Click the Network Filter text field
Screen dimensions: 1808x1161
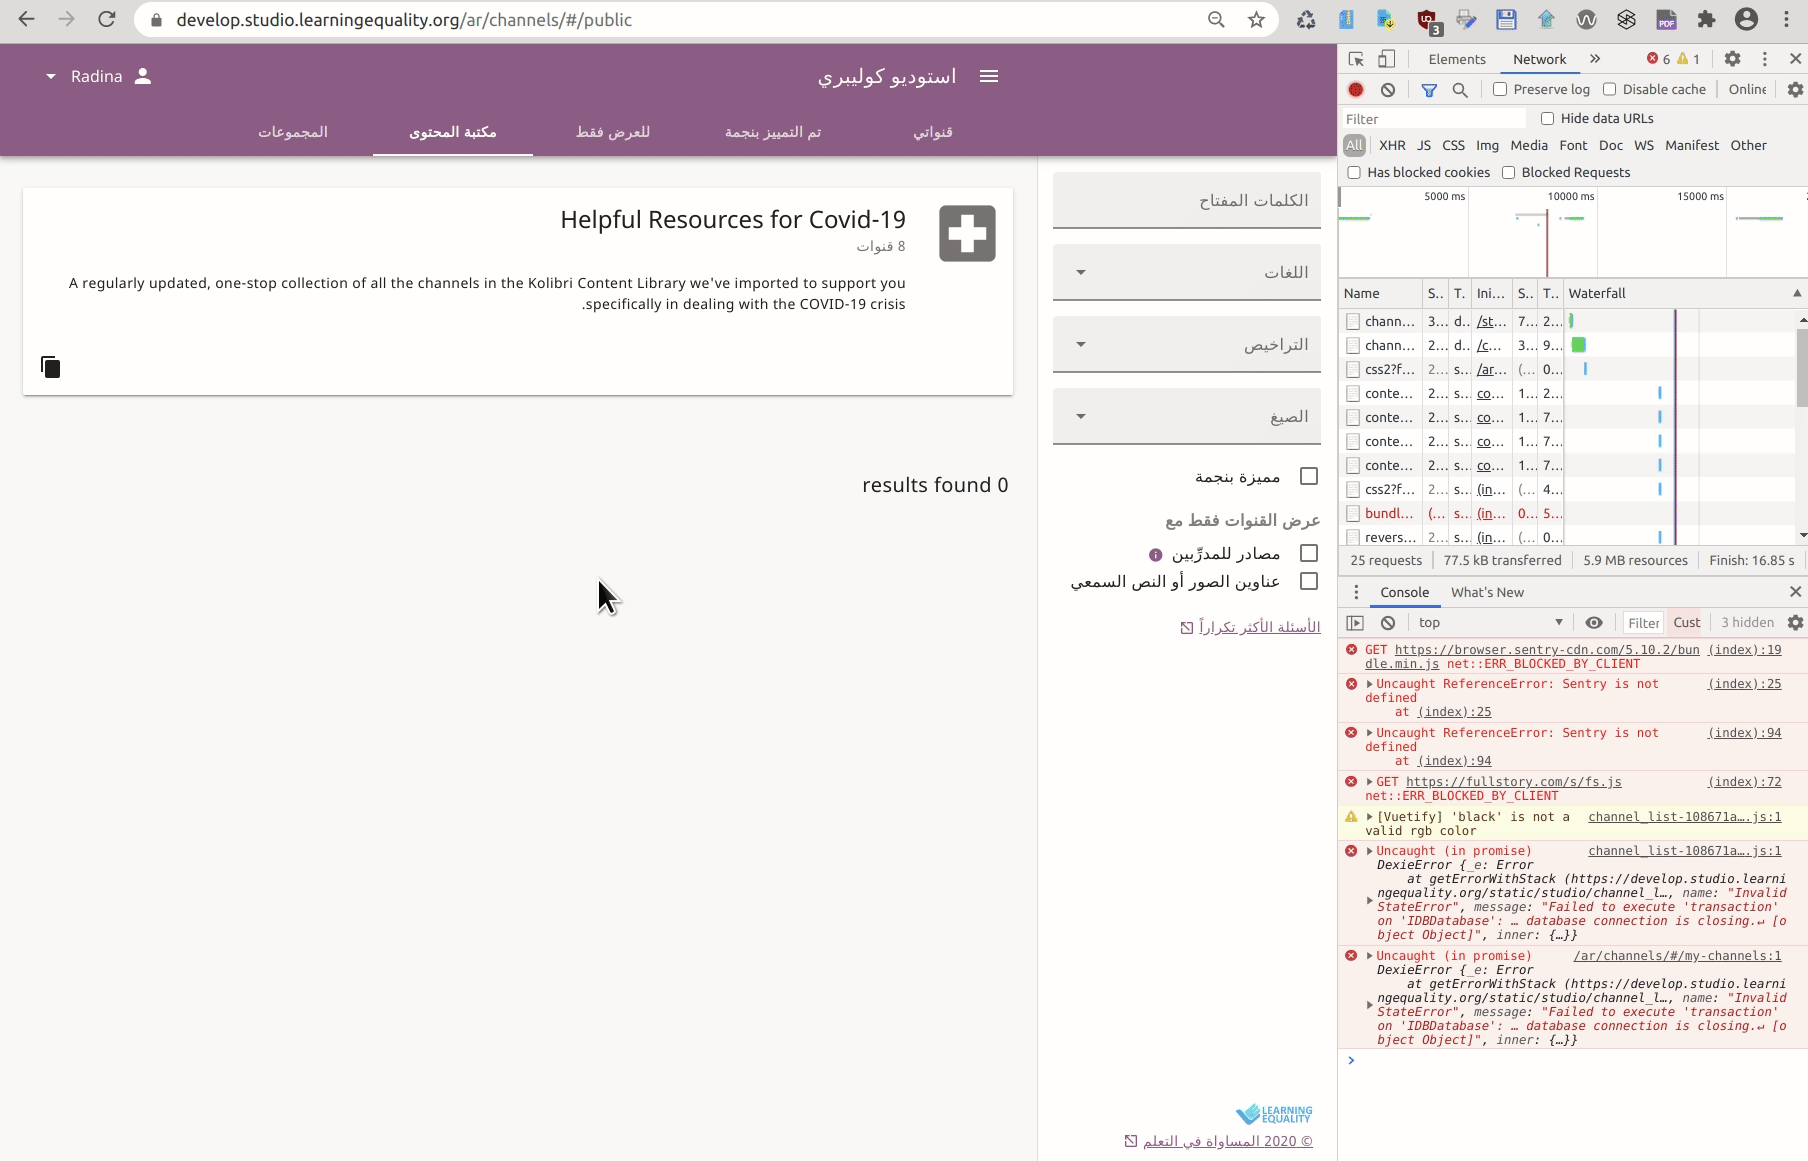coord(1434,118)
